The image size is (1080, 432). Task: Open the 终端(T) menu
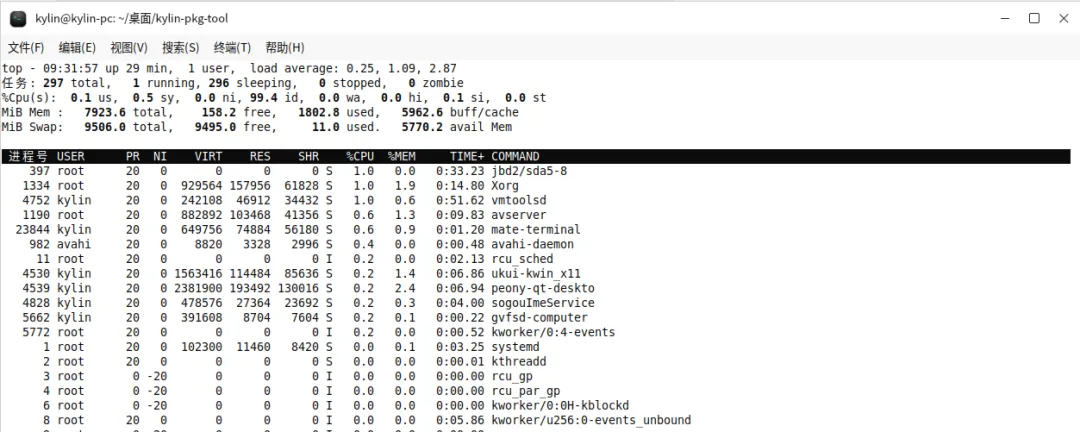coord(232,48)
